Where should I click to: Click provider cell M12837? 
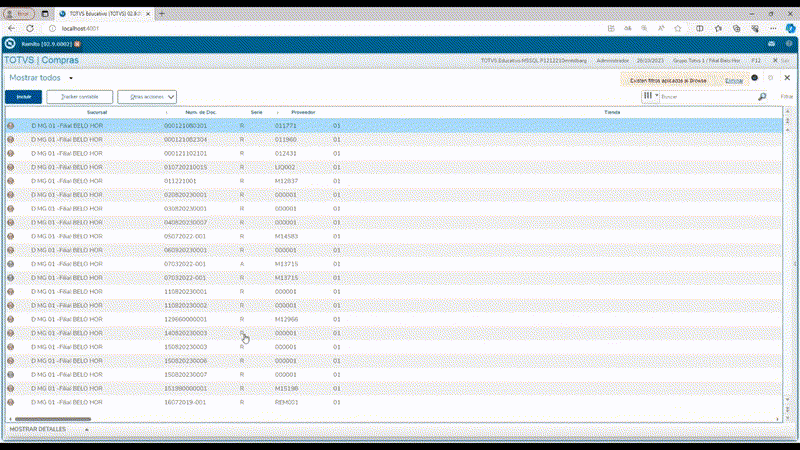(x=286, y=181)
